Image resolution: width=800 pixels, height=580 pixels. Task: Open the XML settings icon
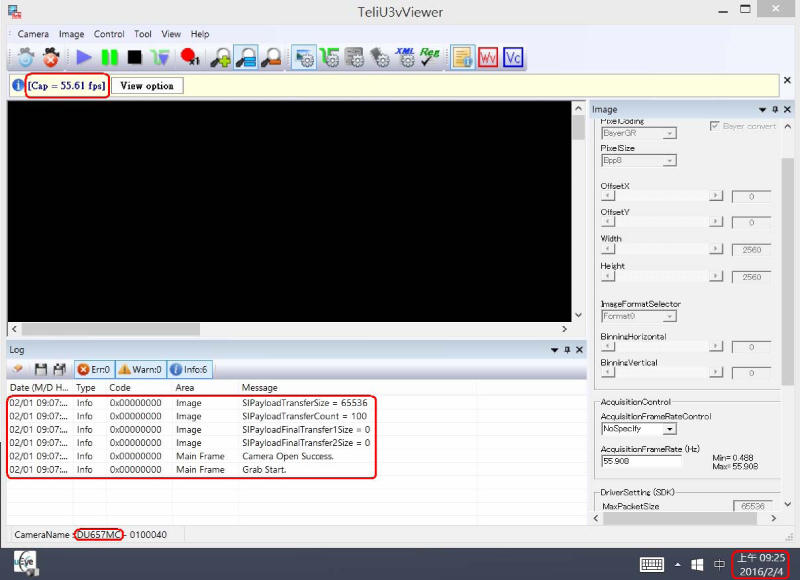(x=405, y=58)
